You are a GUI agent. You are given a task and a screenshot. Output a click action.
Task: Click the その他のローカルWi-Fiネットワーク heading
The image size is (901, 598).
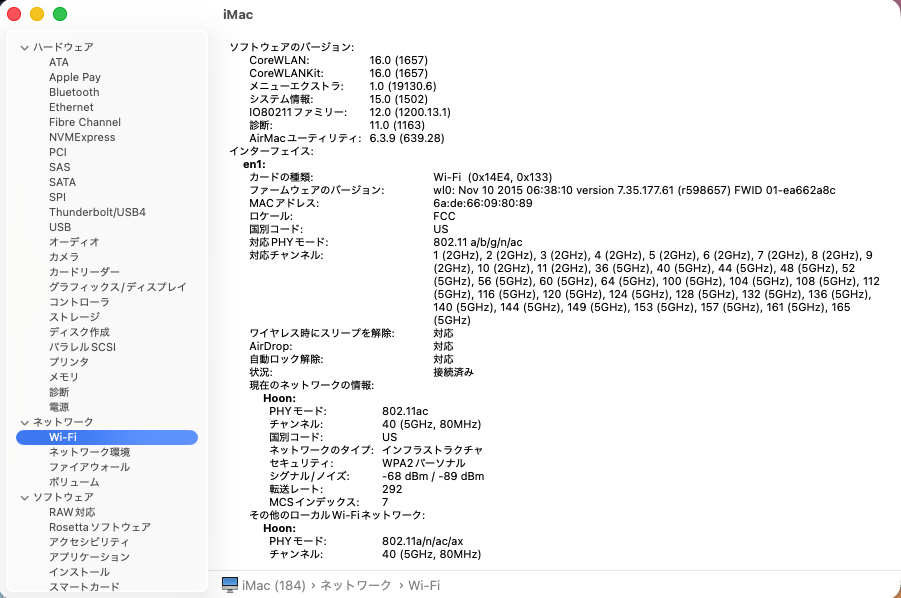tap(337, 515)
